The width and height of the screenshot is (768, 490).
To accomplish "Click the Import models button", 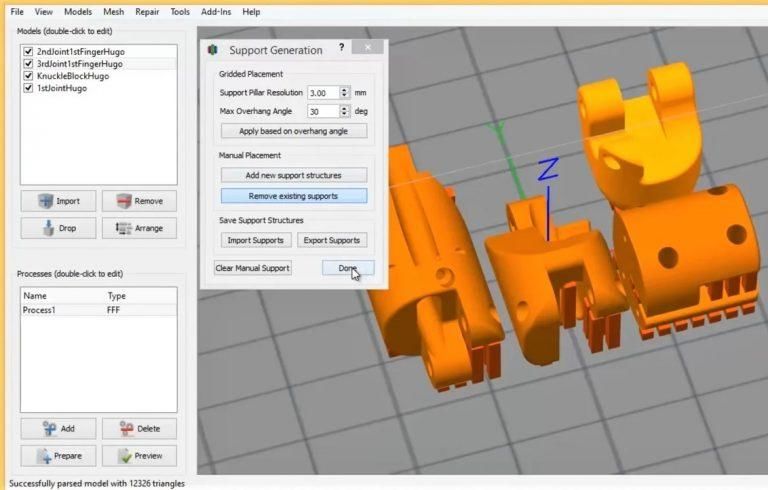I will pyautogui.click(x=58, y=201).
